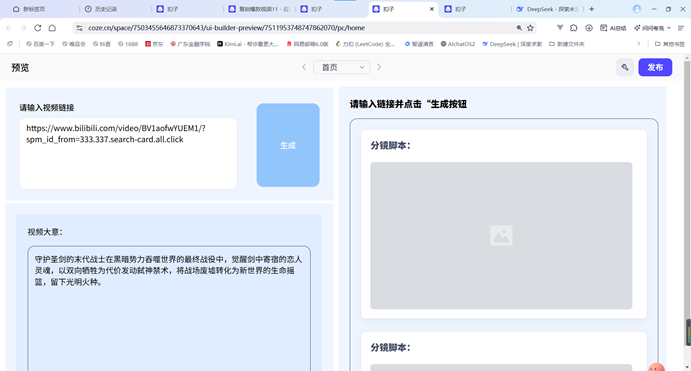Switch to the 历史记录 tab

(x=101, y=9)
